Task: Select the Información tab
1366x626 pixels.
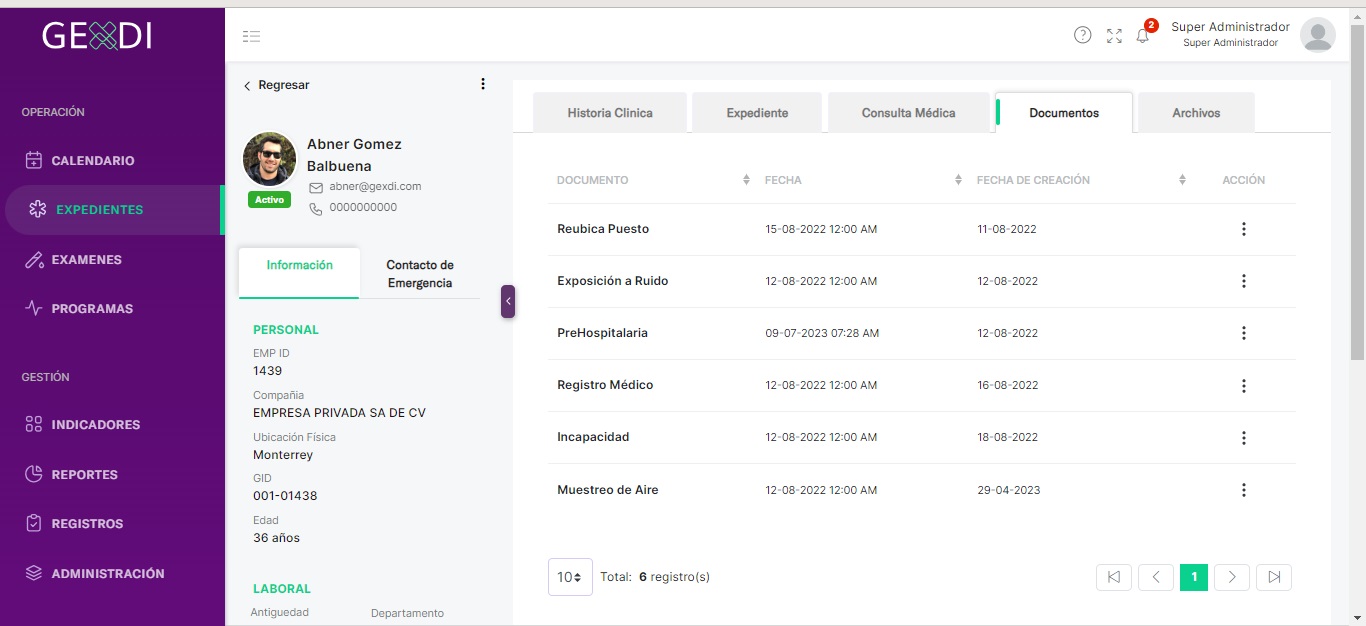Action: point(299,273)
